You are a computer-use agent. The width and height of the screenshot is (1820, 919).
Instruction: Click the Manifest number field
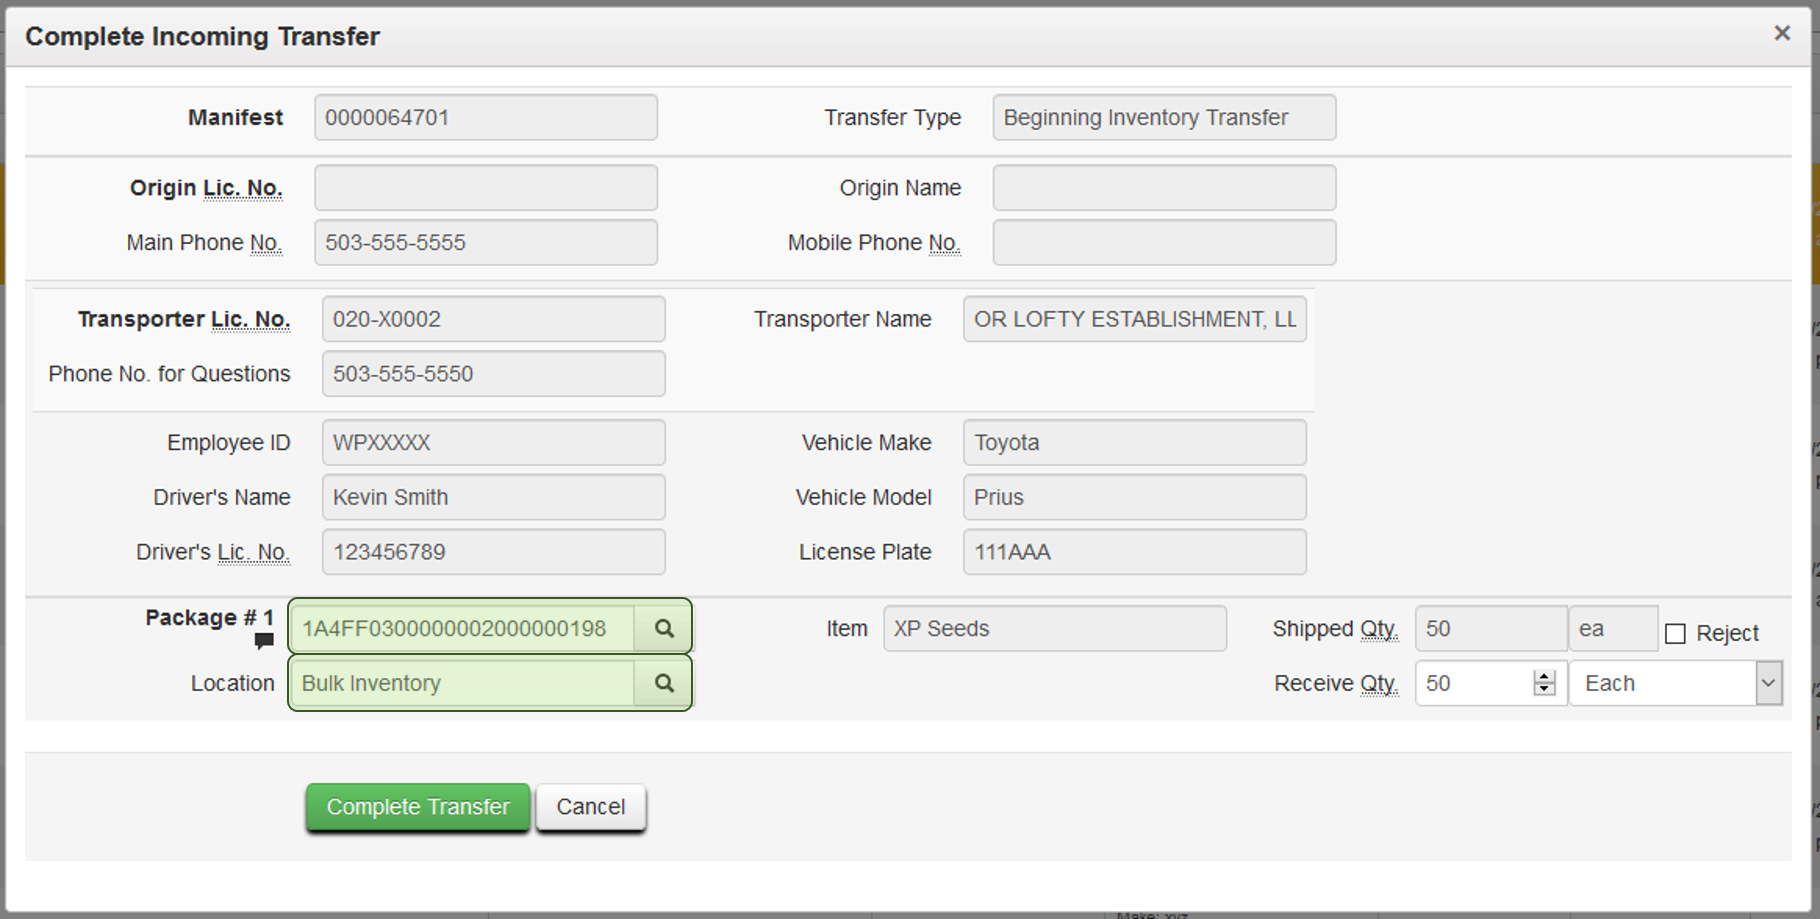pyautogui.click(x=486, y=117)
